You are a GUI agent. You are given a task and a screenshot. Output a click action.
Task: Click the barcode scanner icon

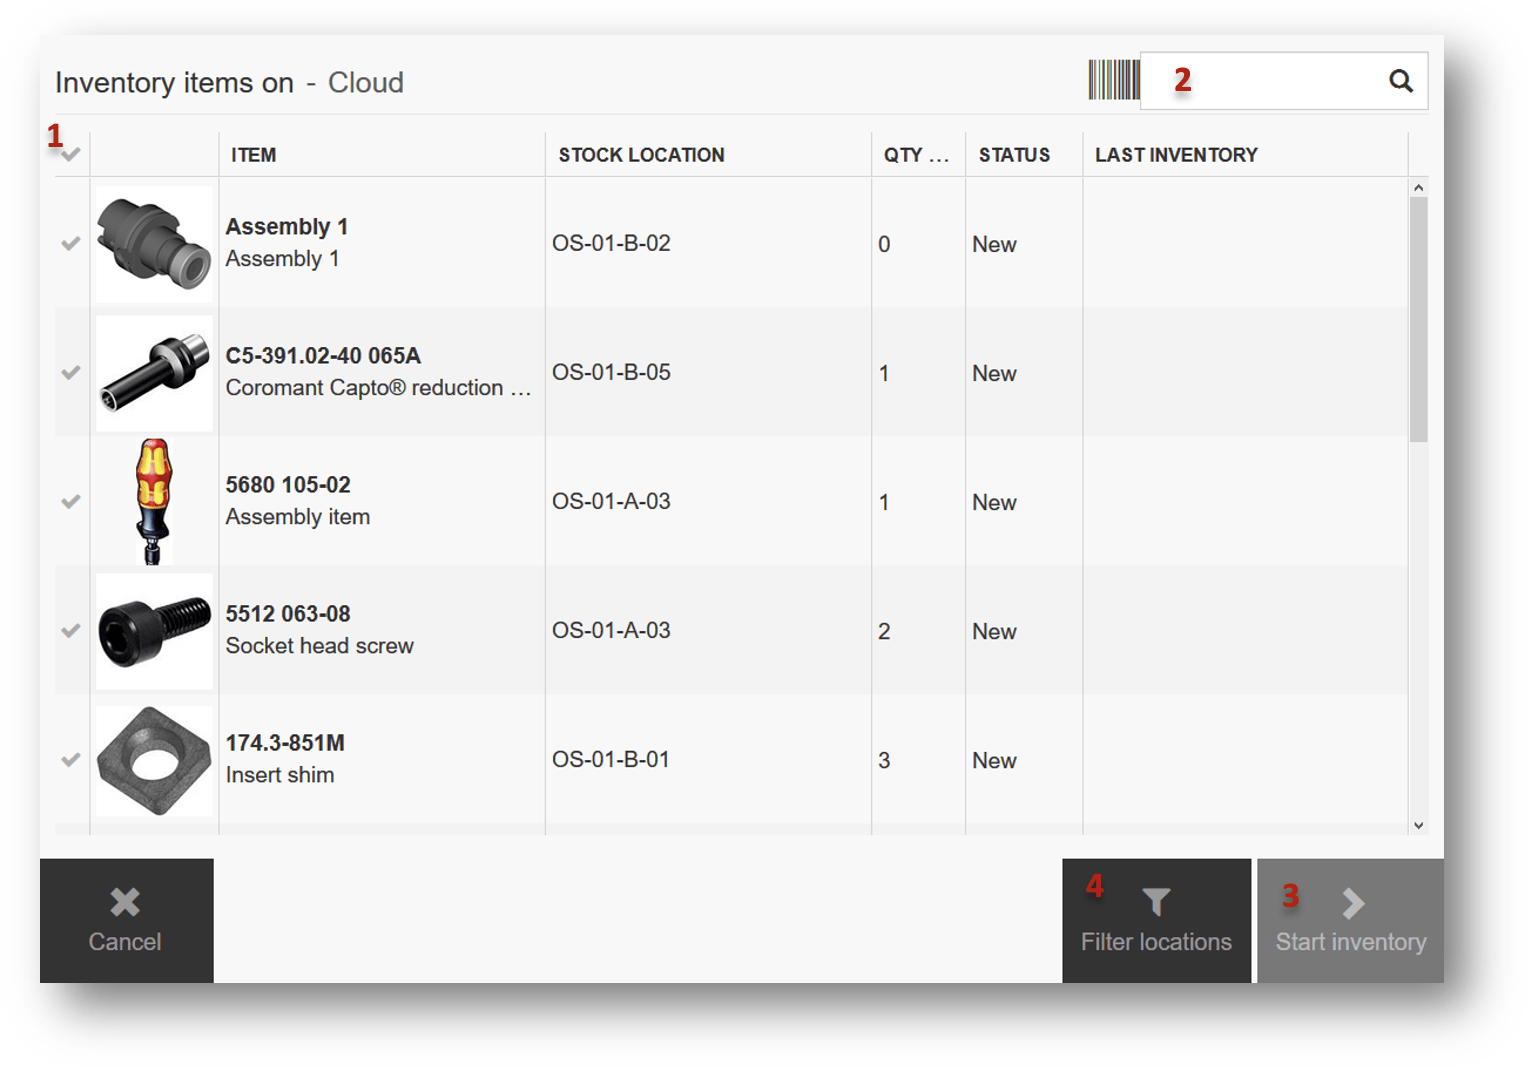pos(1113,80)
